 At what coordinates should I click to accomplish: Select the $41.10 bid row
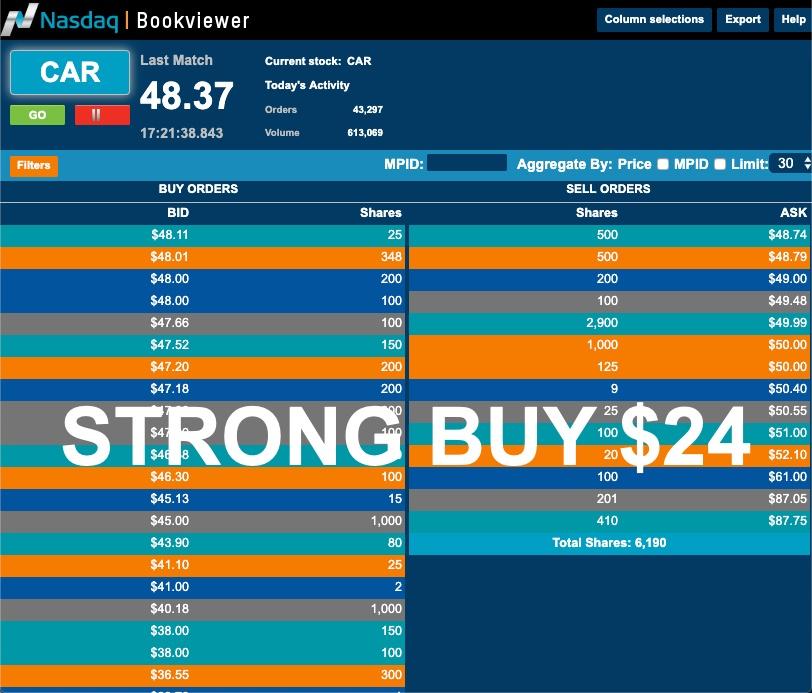click(202, 565)
